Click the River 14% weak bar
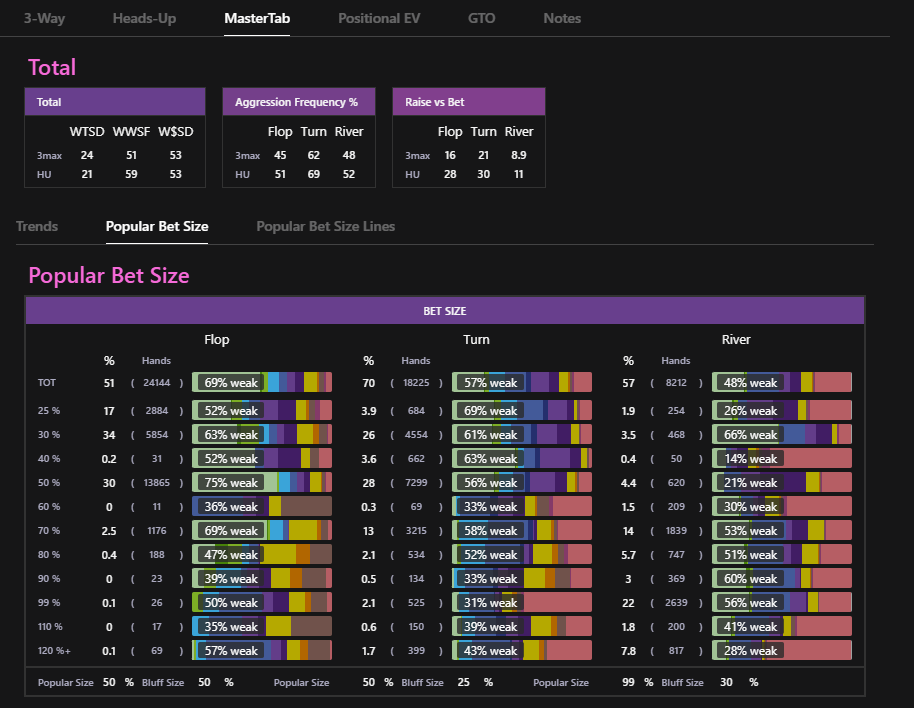Viewport: 914px width, 708px height. tap(781, 458)
